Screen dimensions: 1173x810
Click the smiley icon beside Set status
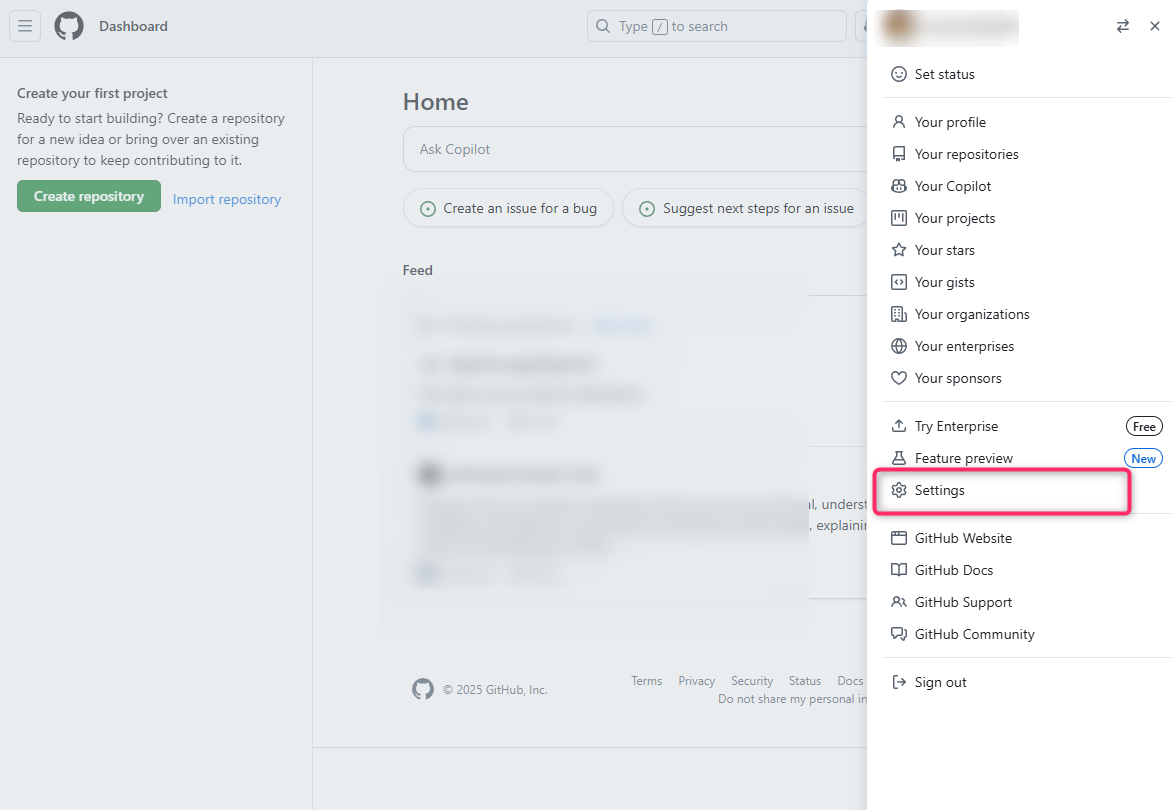898,74
